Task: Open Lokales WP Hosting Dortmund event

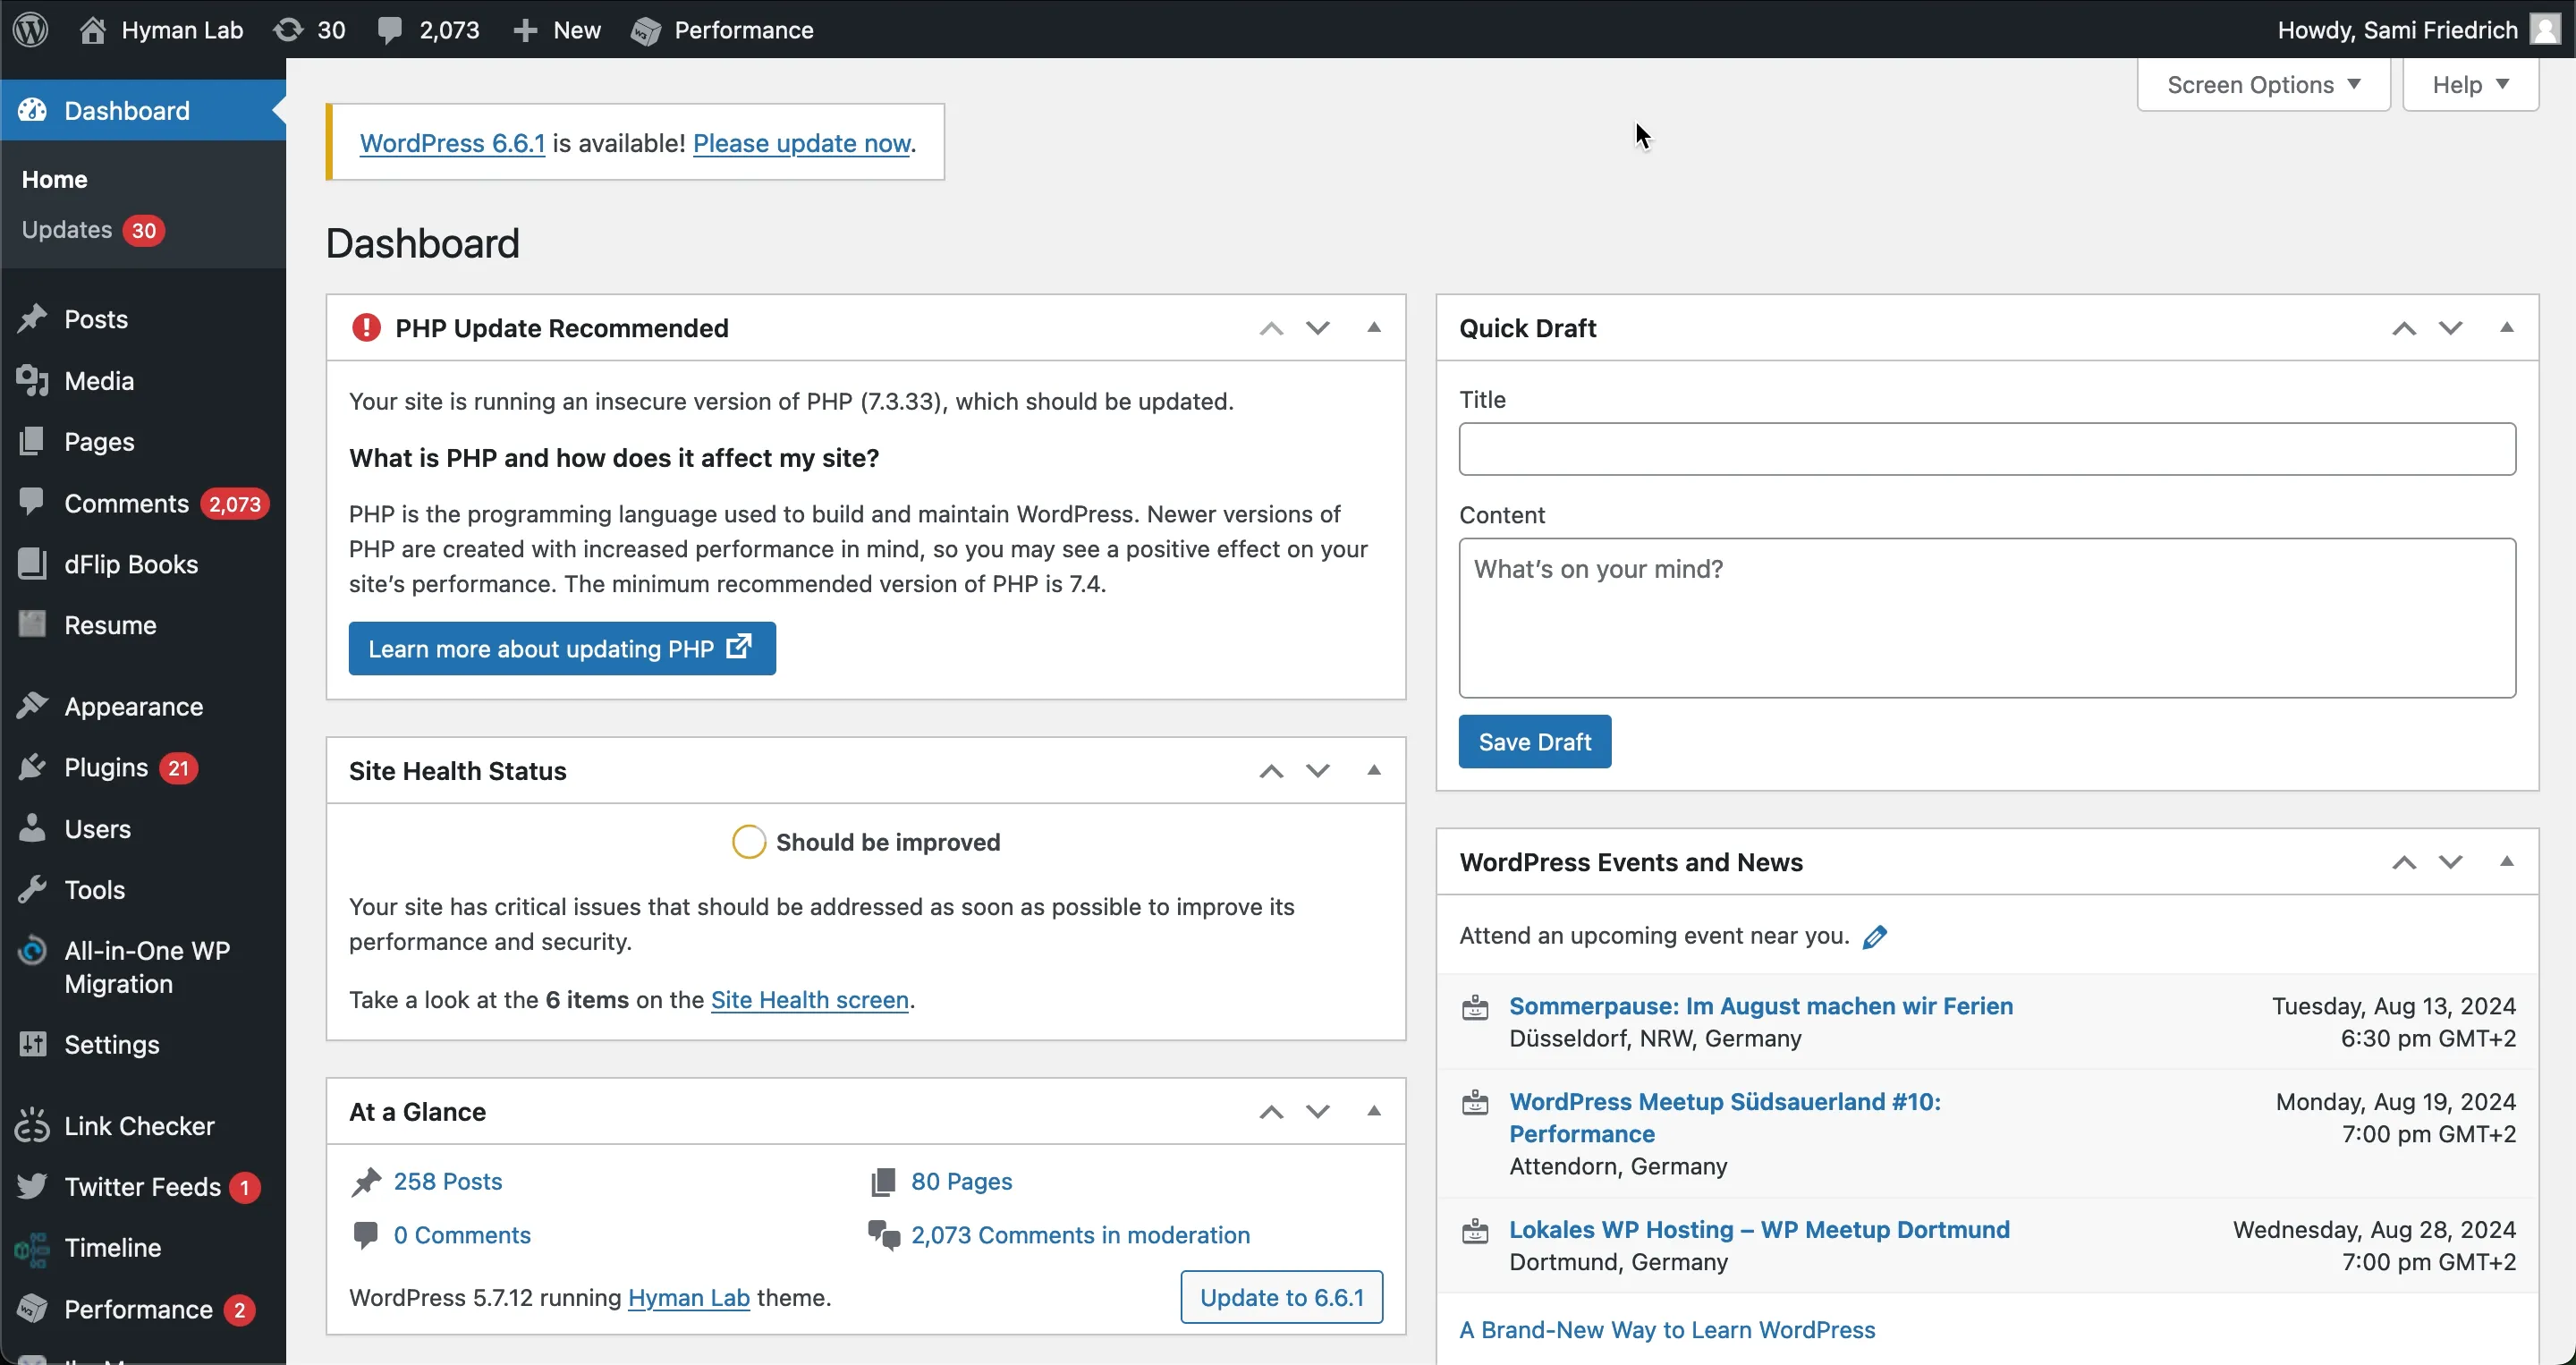Action: [1759, 1229]
